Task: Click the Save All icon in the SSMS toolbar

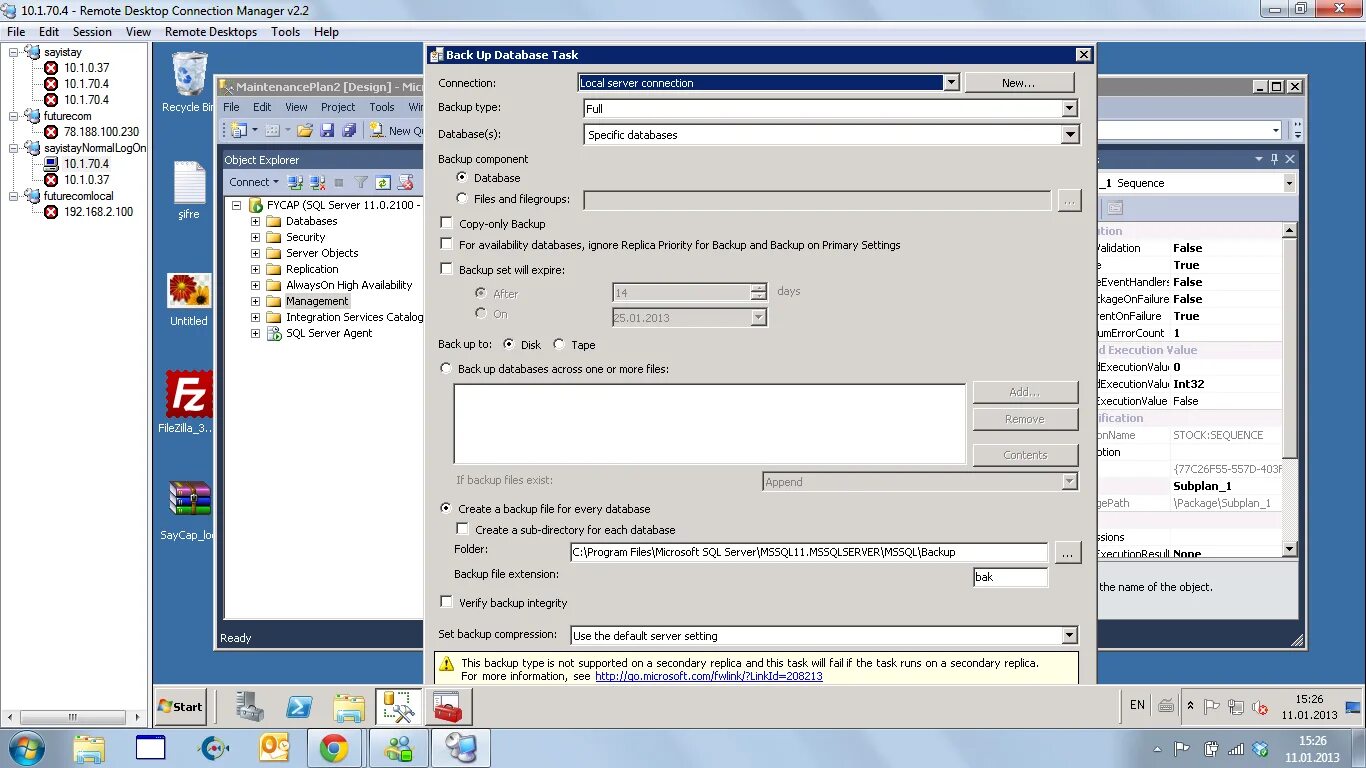Action: tap(349, 130)
